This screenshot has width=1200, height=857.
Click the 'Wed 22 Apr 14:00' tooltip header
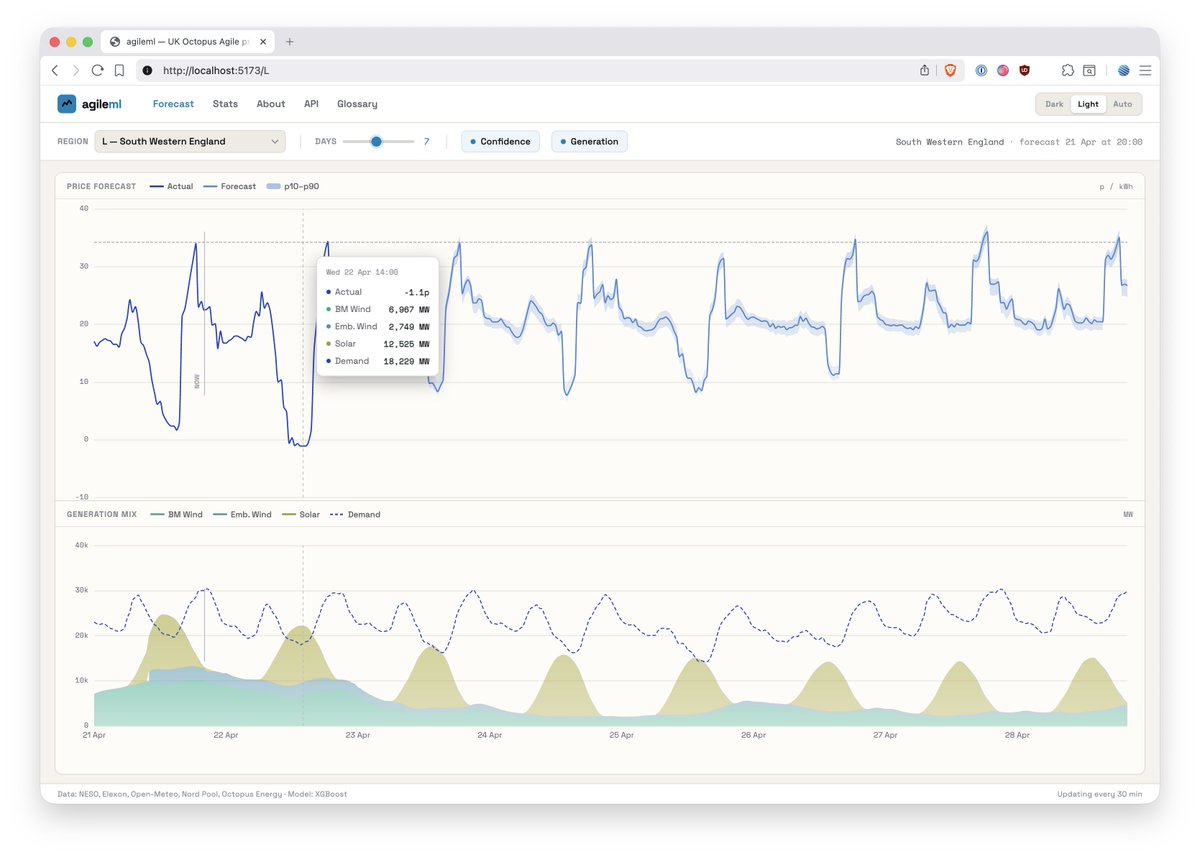coord(362,272)
